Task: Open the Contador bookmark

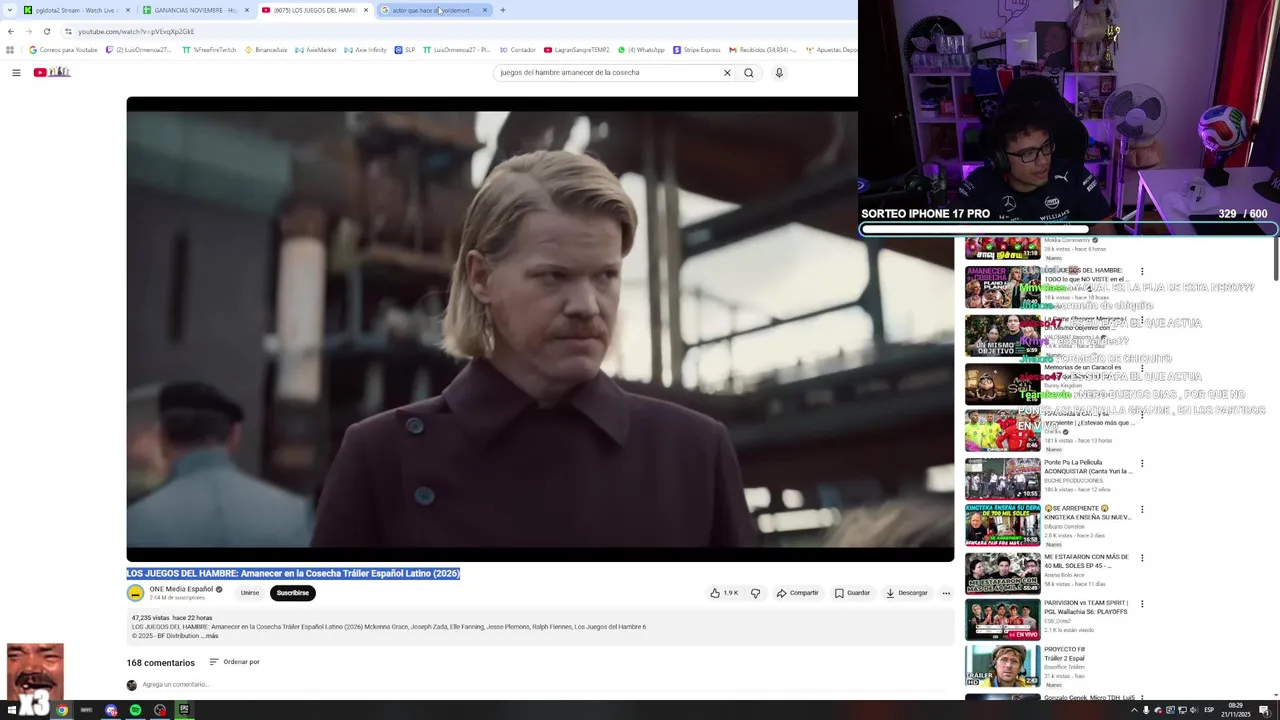Action: tap(517, 50)
